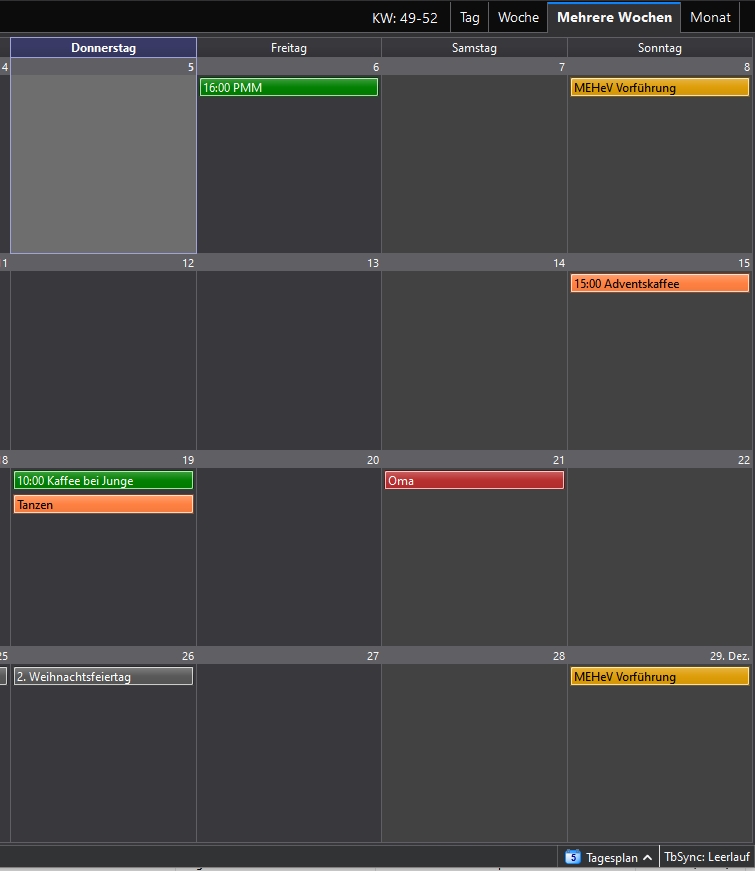Select the orange Tanzen event

[103, 504]
